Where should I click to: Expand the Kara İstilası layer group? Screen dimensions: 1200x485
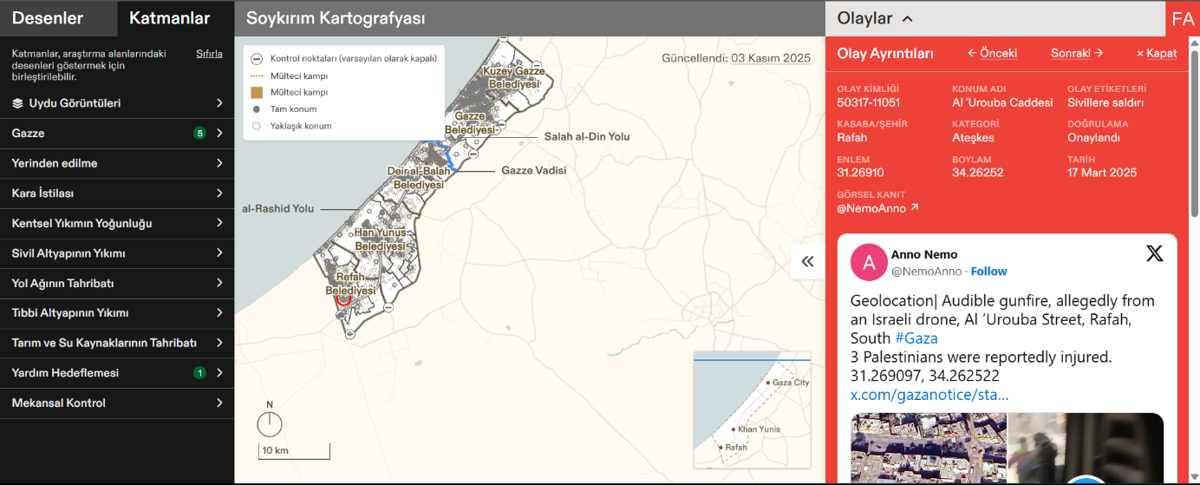point(117,193)
